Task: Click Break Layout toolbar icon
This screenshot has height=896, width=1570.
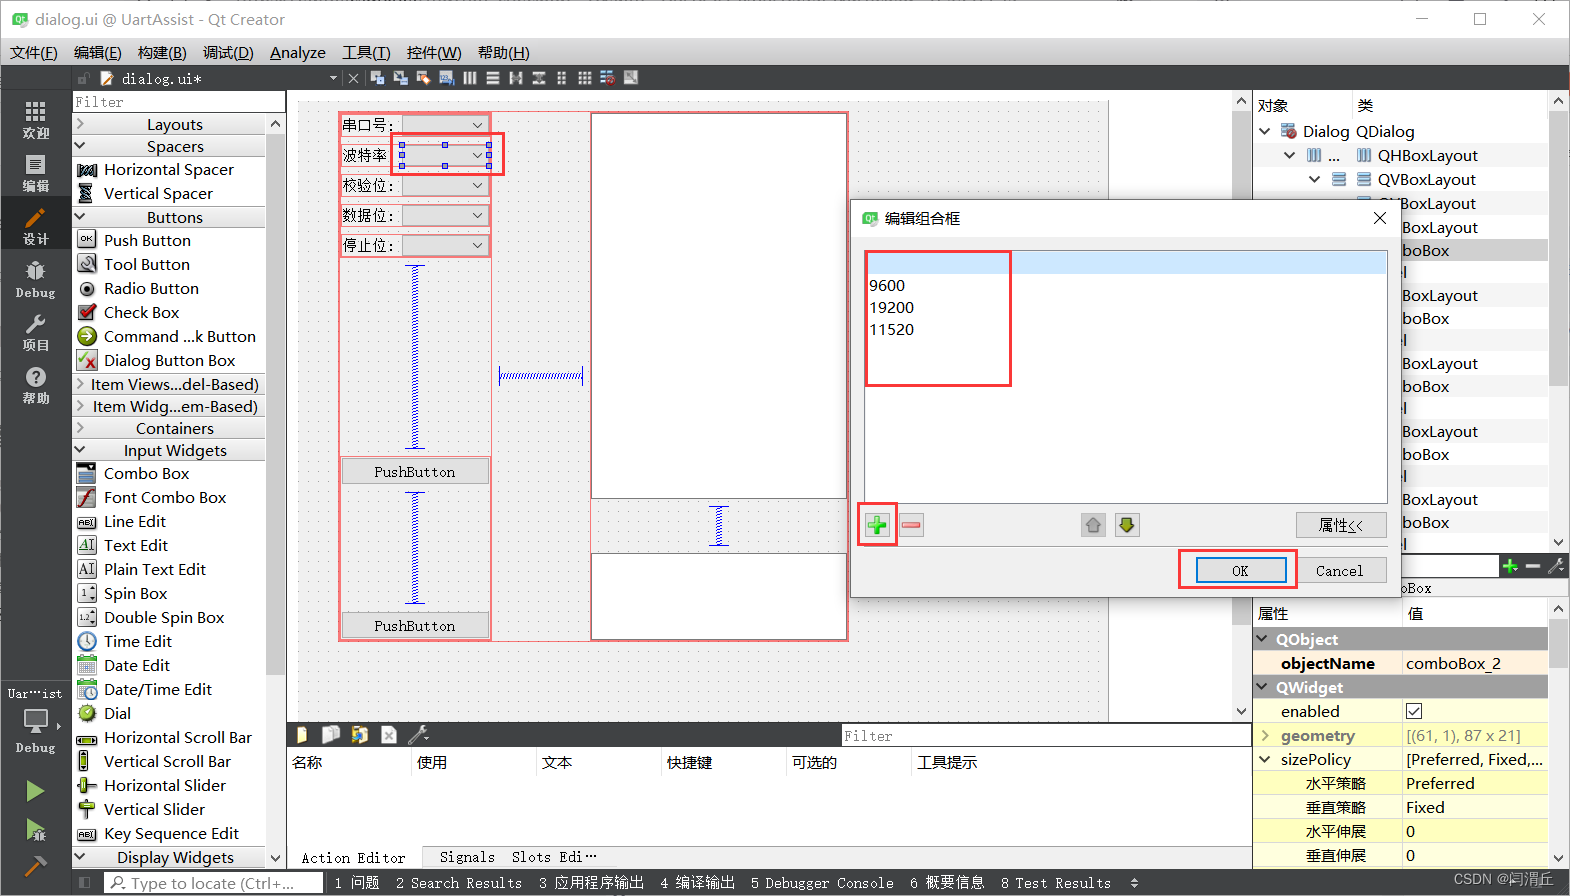Action: click(607, 78)
